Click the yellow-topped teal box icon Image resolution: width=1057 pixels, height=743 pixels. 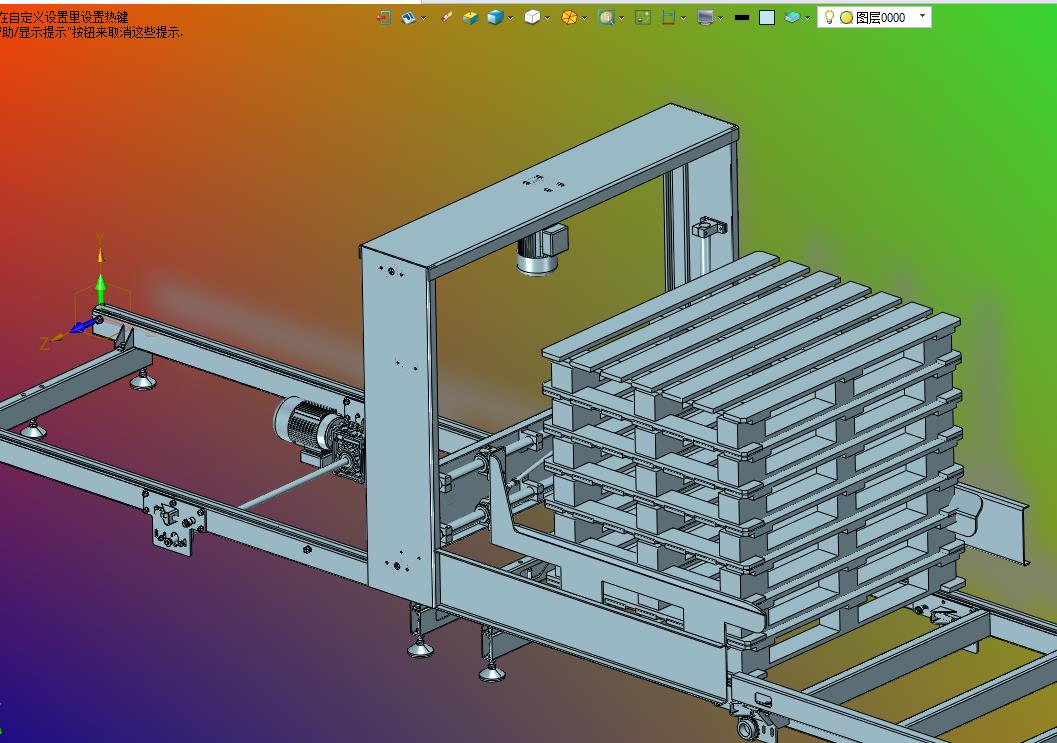click(x=471, y=18)
